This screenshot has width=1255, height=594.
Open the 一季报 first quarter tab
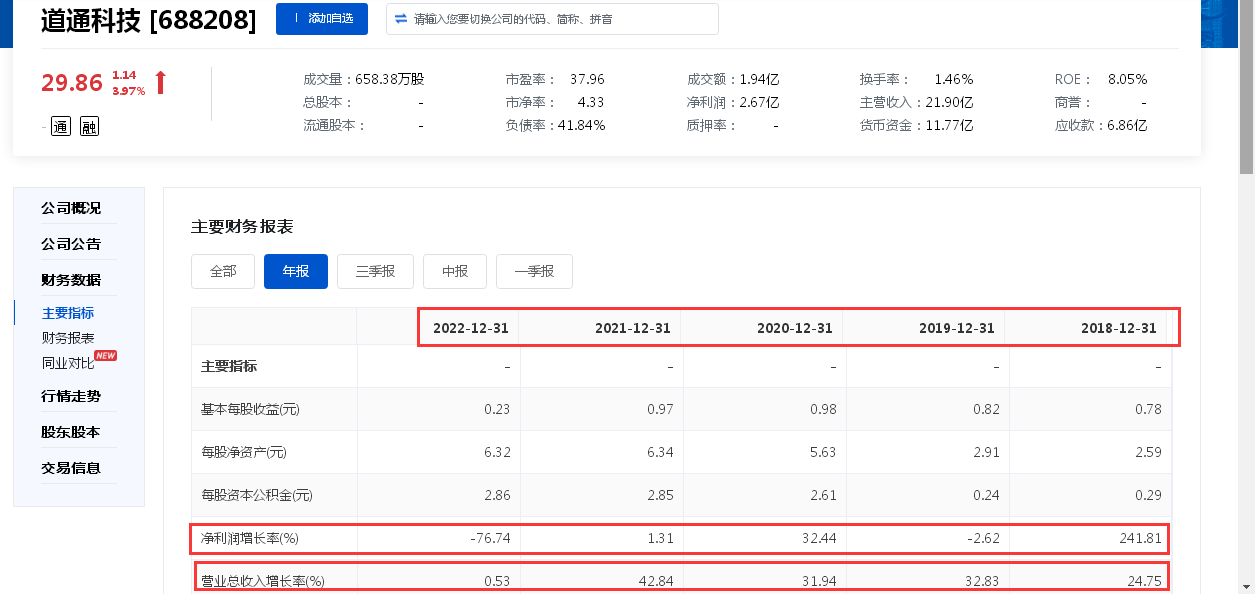coord(534,271)
